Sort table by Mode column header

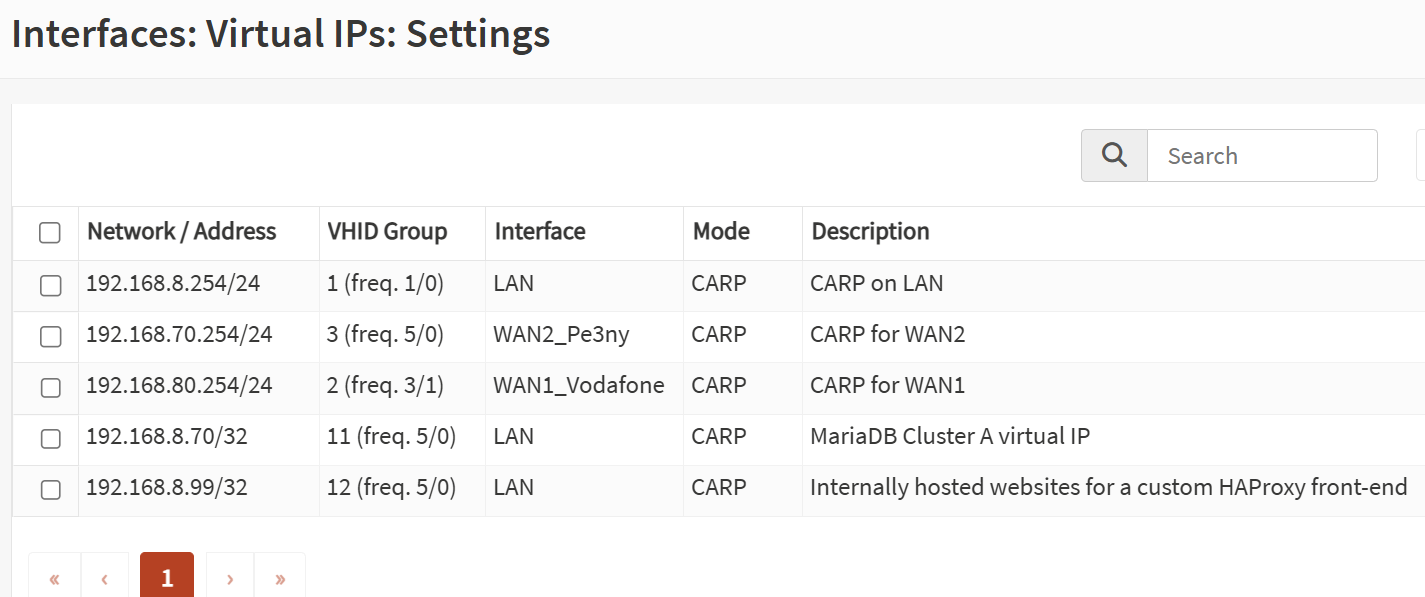click(721, 232)
